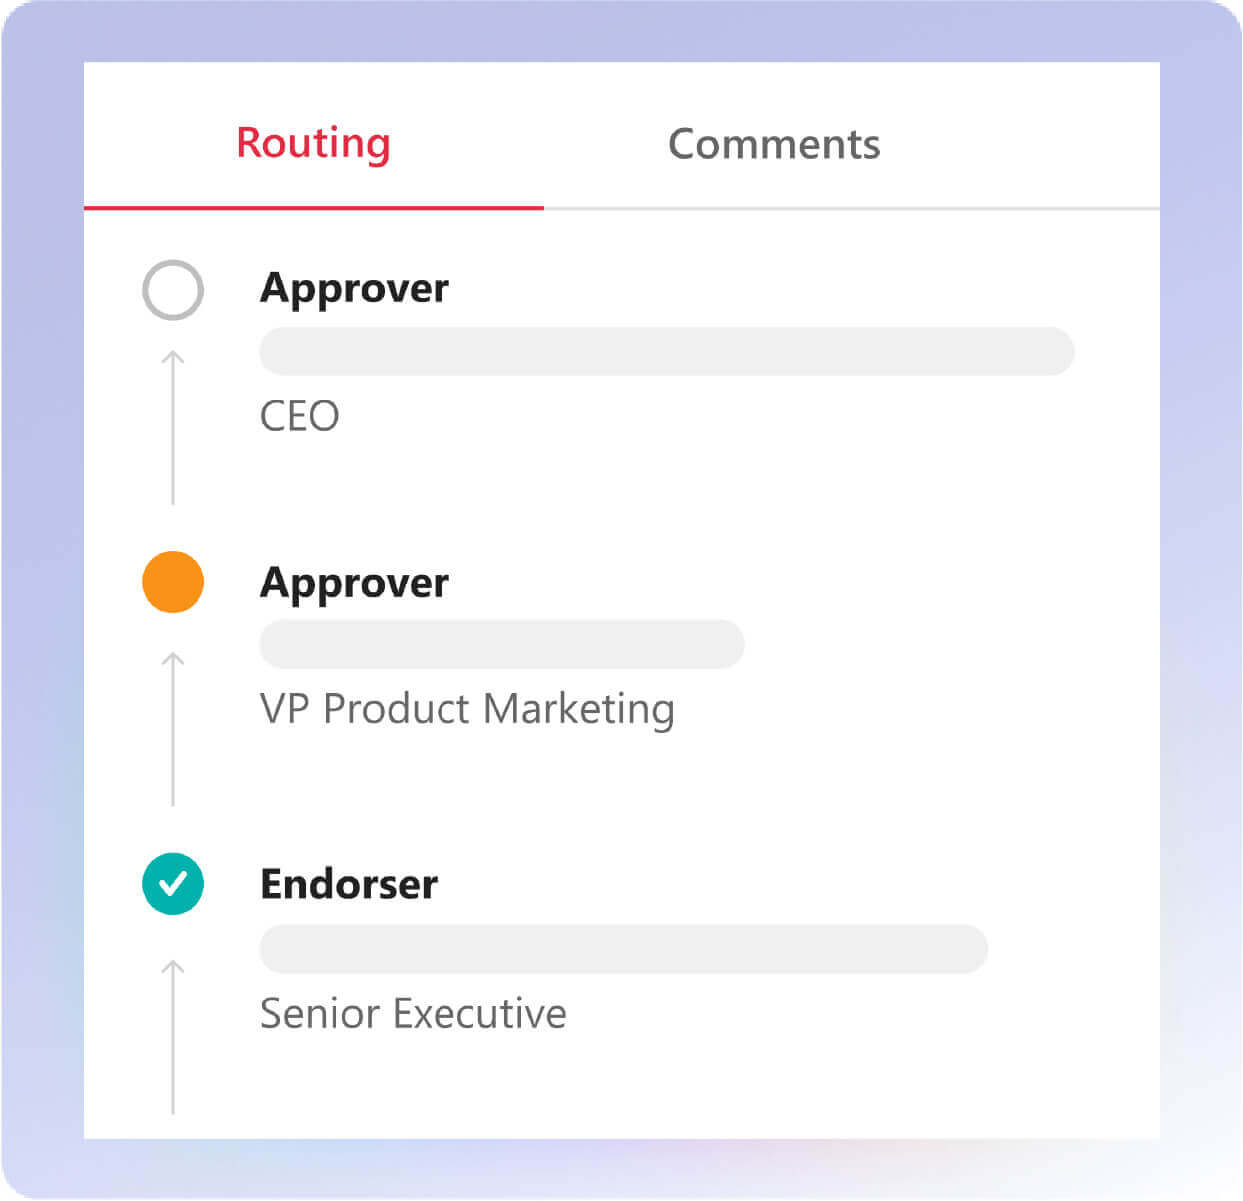Click the VP Product Marketing label

coord(467,709)
